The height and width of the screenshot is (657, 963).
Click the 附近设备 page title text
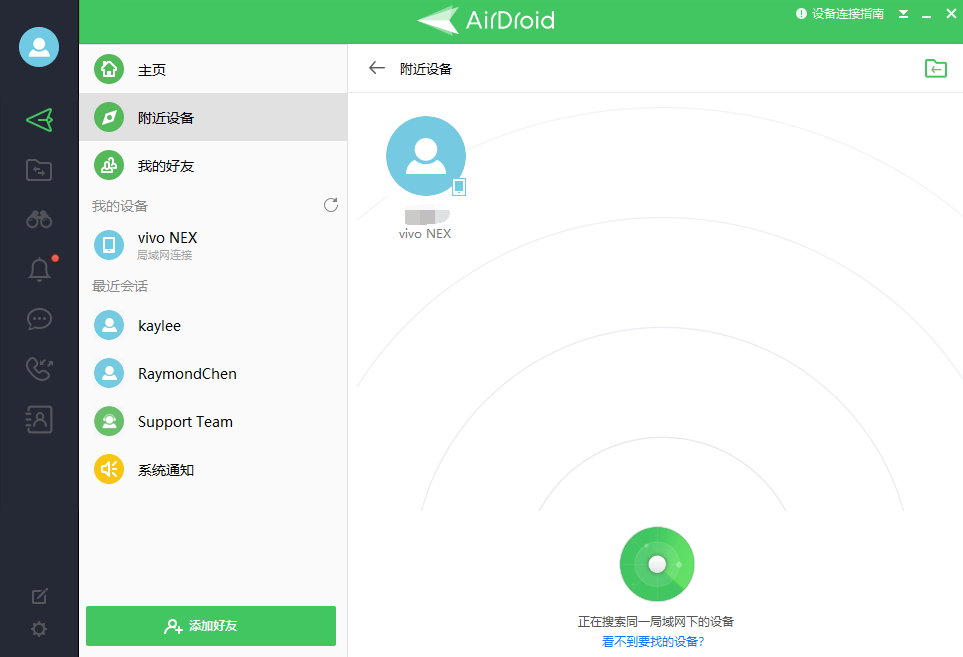tap(426, 69)
